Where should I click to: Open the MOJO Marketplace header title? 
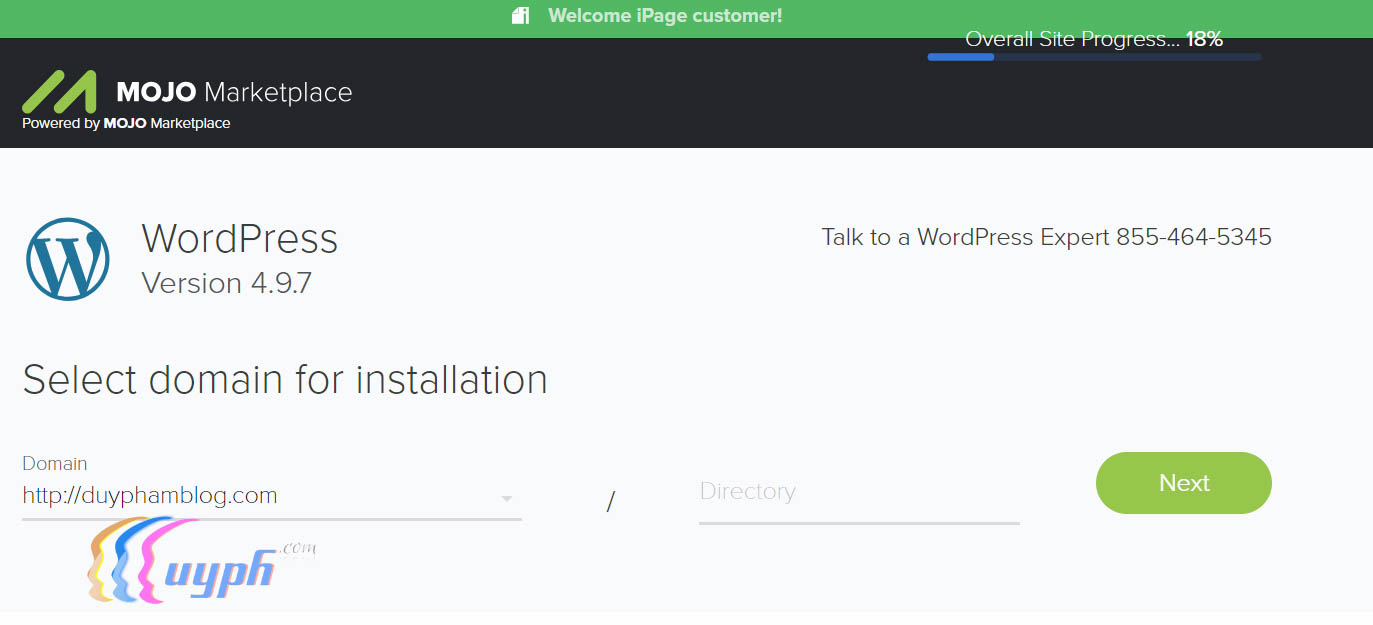click(x=234, y=93)
